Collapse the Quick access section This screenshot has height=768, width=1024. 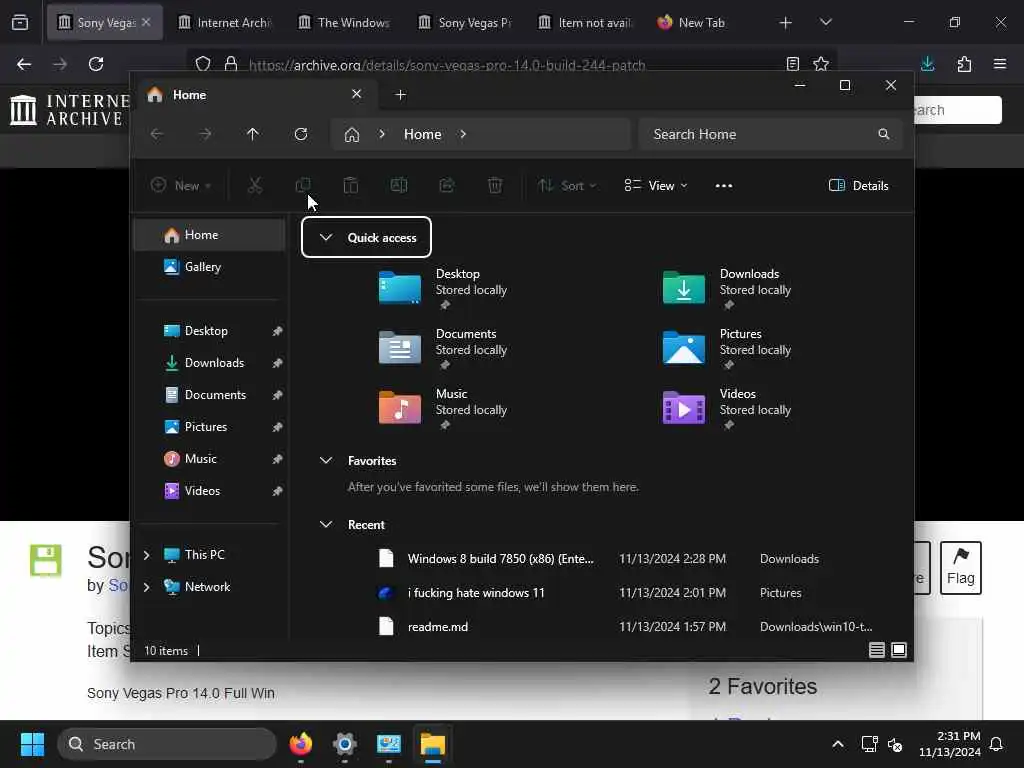click(x=326, y=237)
